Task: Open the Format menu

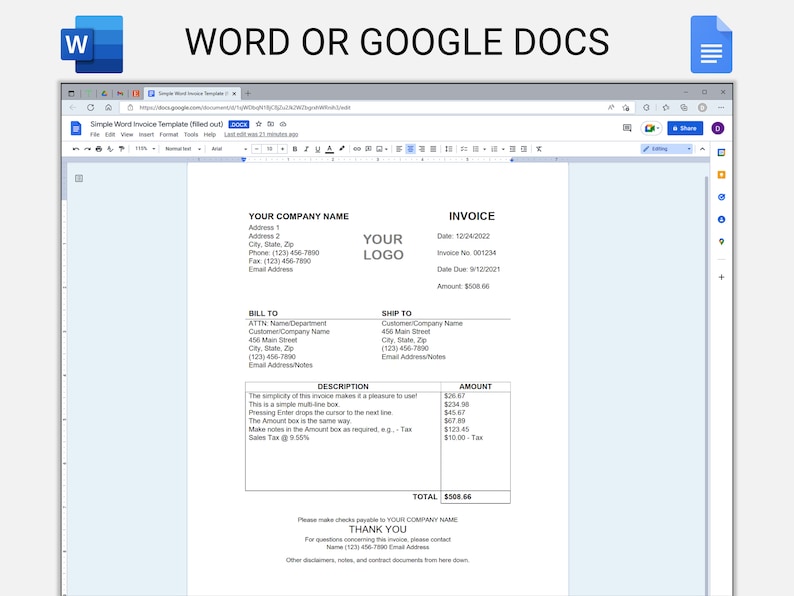Action: [x=169, y=135]
